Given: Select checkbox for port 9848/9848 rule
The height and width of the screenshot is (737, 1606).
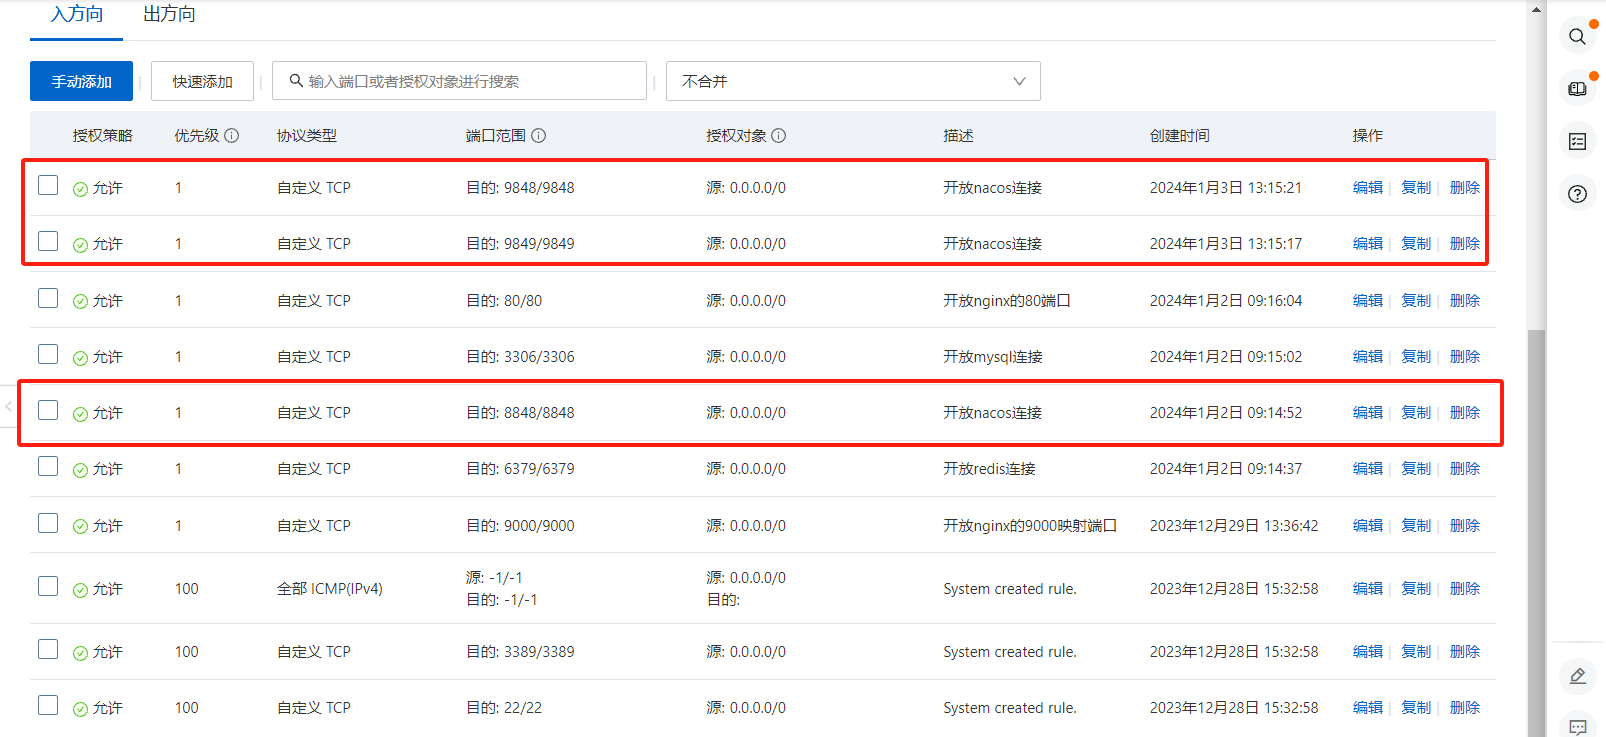Looking at the screenshot, I should pos(48,185).
